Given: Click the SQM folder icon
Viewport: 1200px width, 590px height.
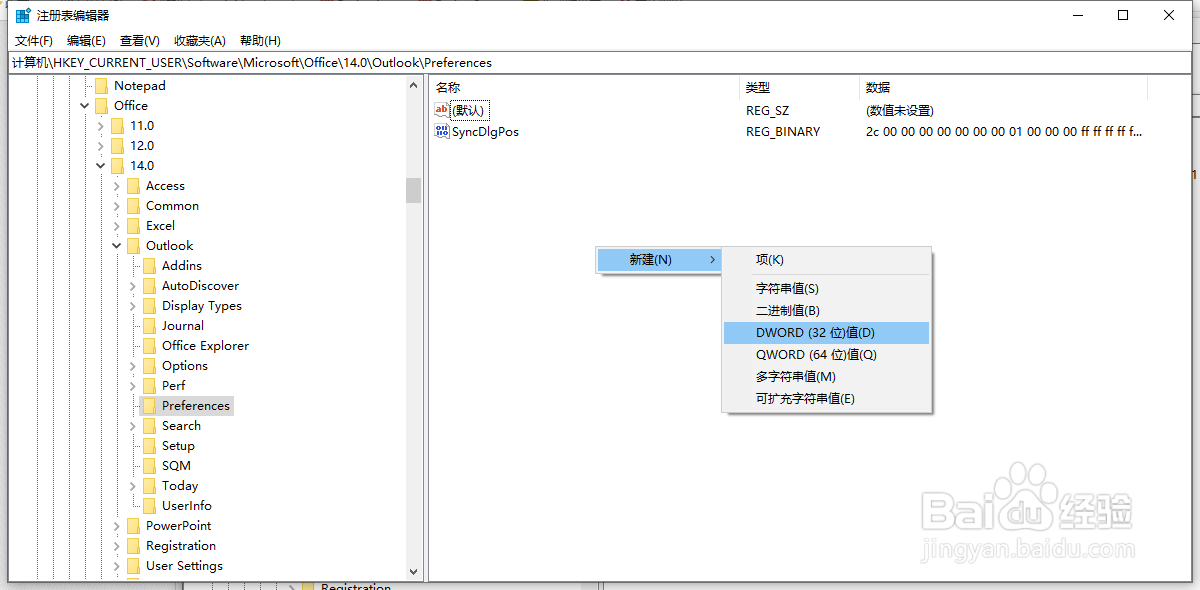Looking at the screenshot, I should pos(150,465).
